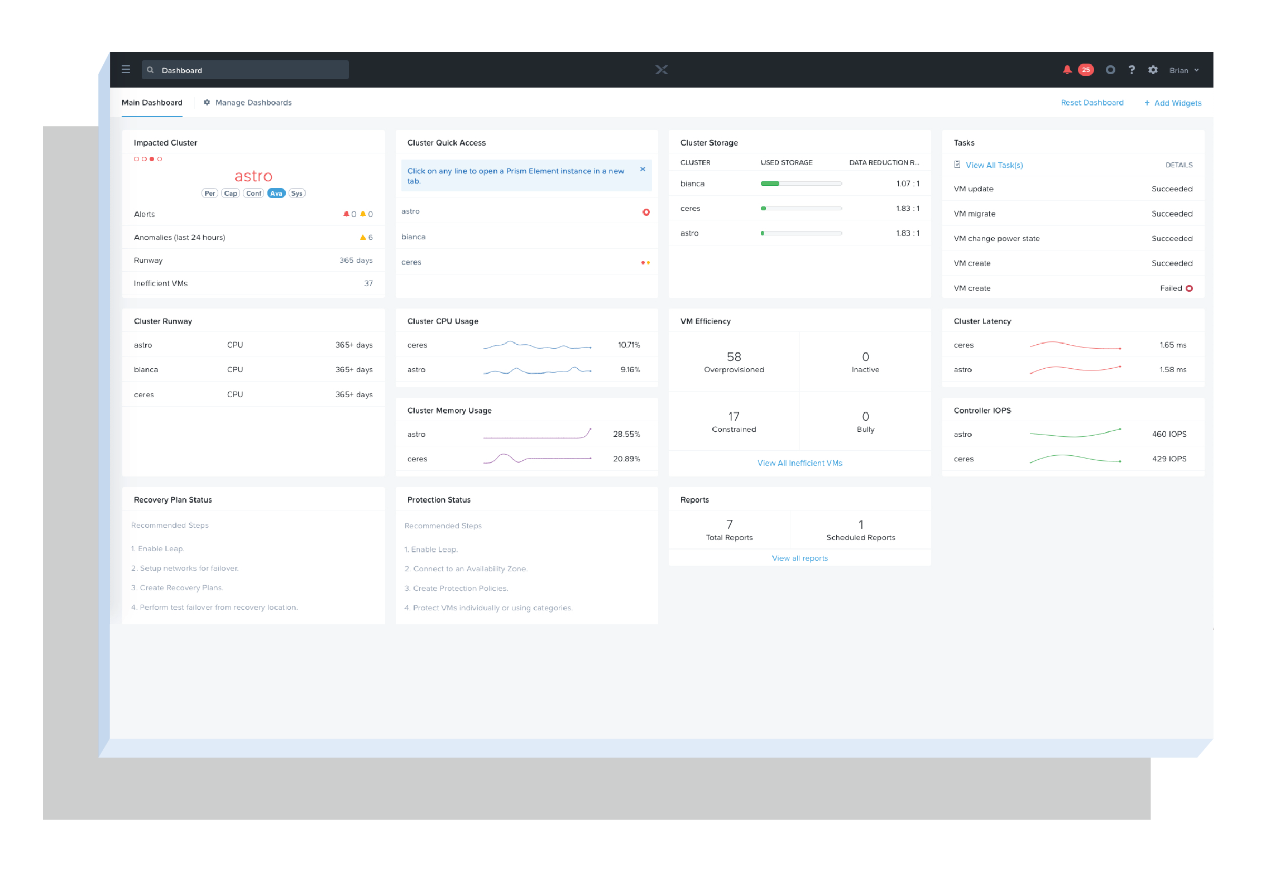The width and height of the screenshot is (1280, 872).
Task: Open the Brian user dropdown
Action: 1180,70
